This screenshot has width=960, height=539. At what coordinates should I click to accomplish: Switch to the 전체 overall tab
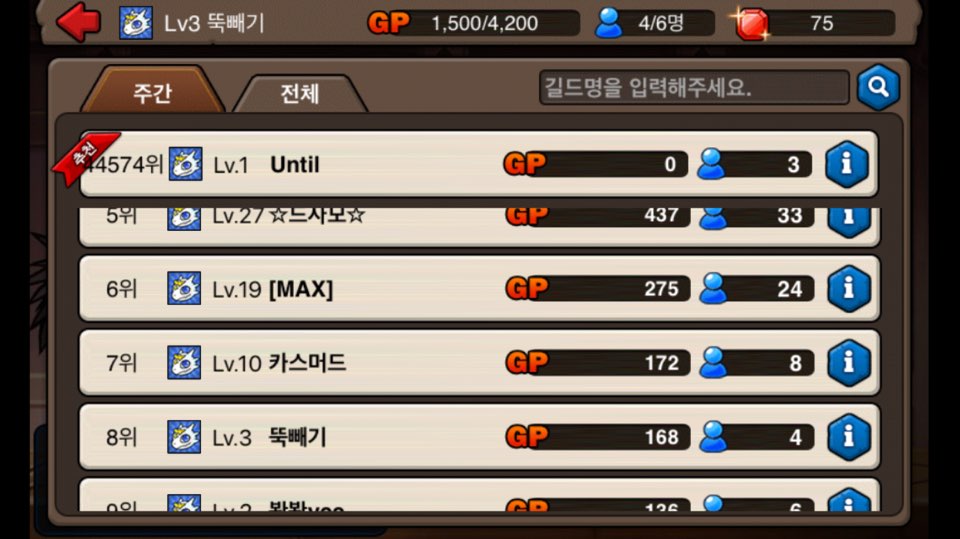pos(300,94)
